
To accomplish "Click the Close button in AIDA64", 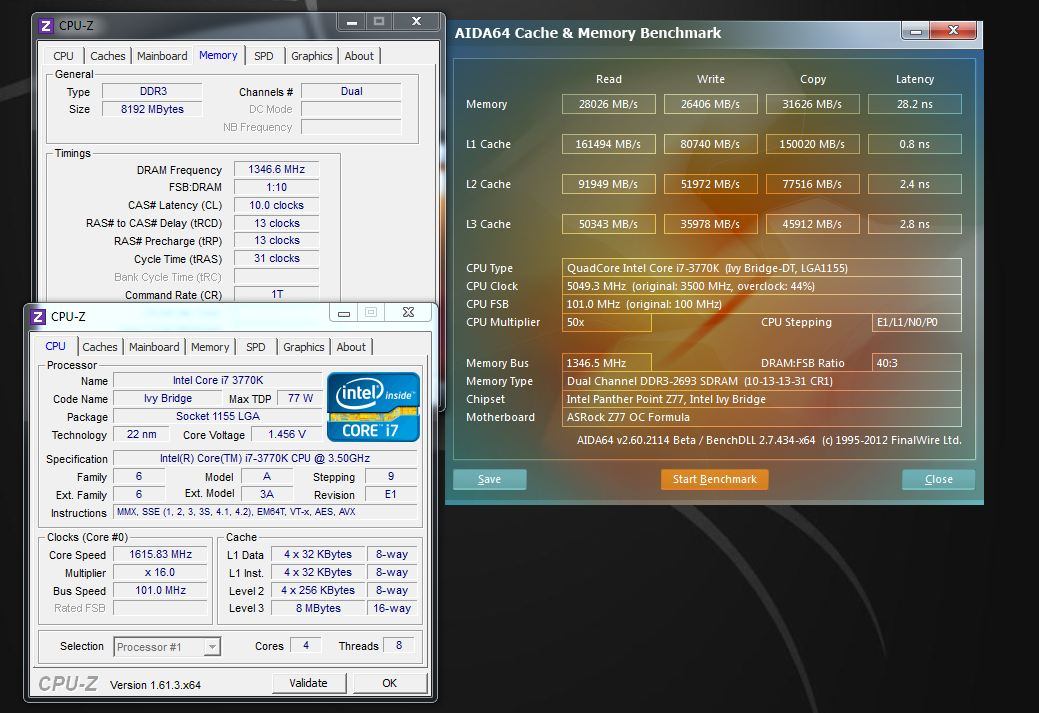I will point(938,479).
